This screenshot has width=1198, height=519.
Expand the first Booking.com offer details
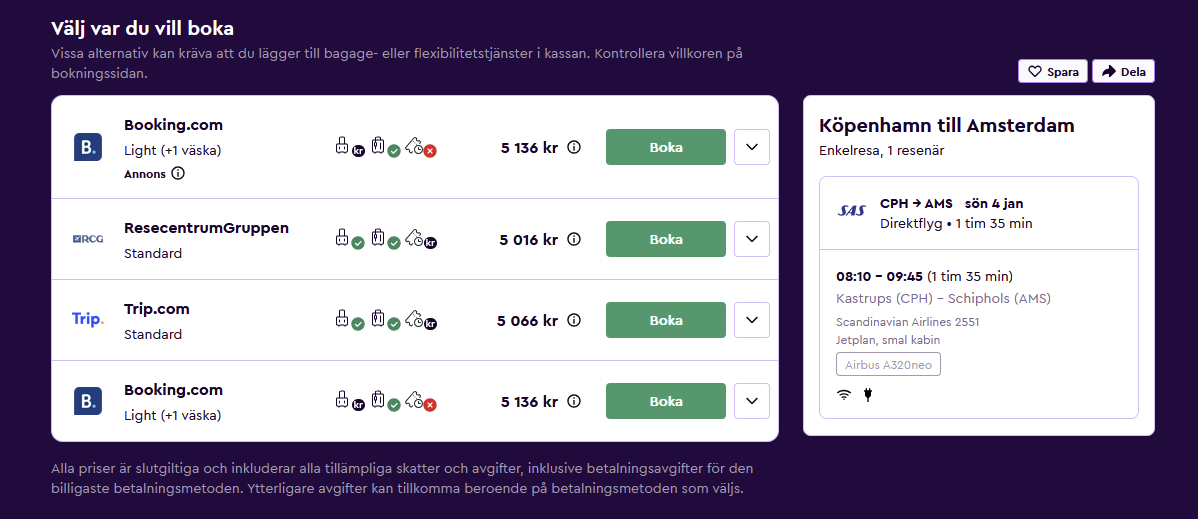click(752, 148)
